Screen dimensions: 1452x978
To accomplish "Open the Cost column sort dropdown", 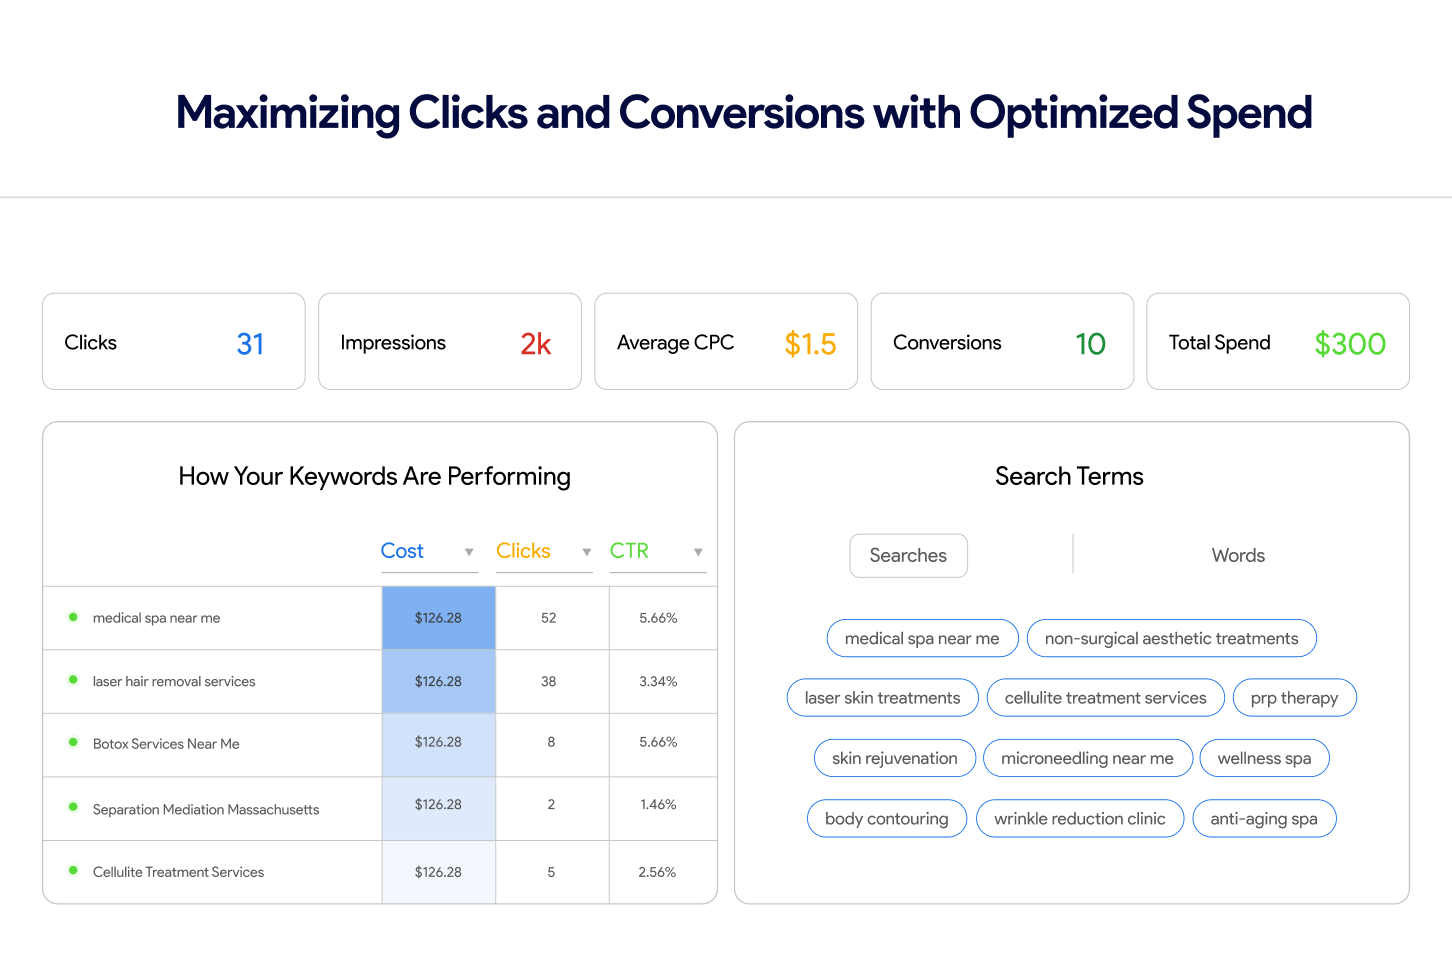I will (x=468, y=552).
